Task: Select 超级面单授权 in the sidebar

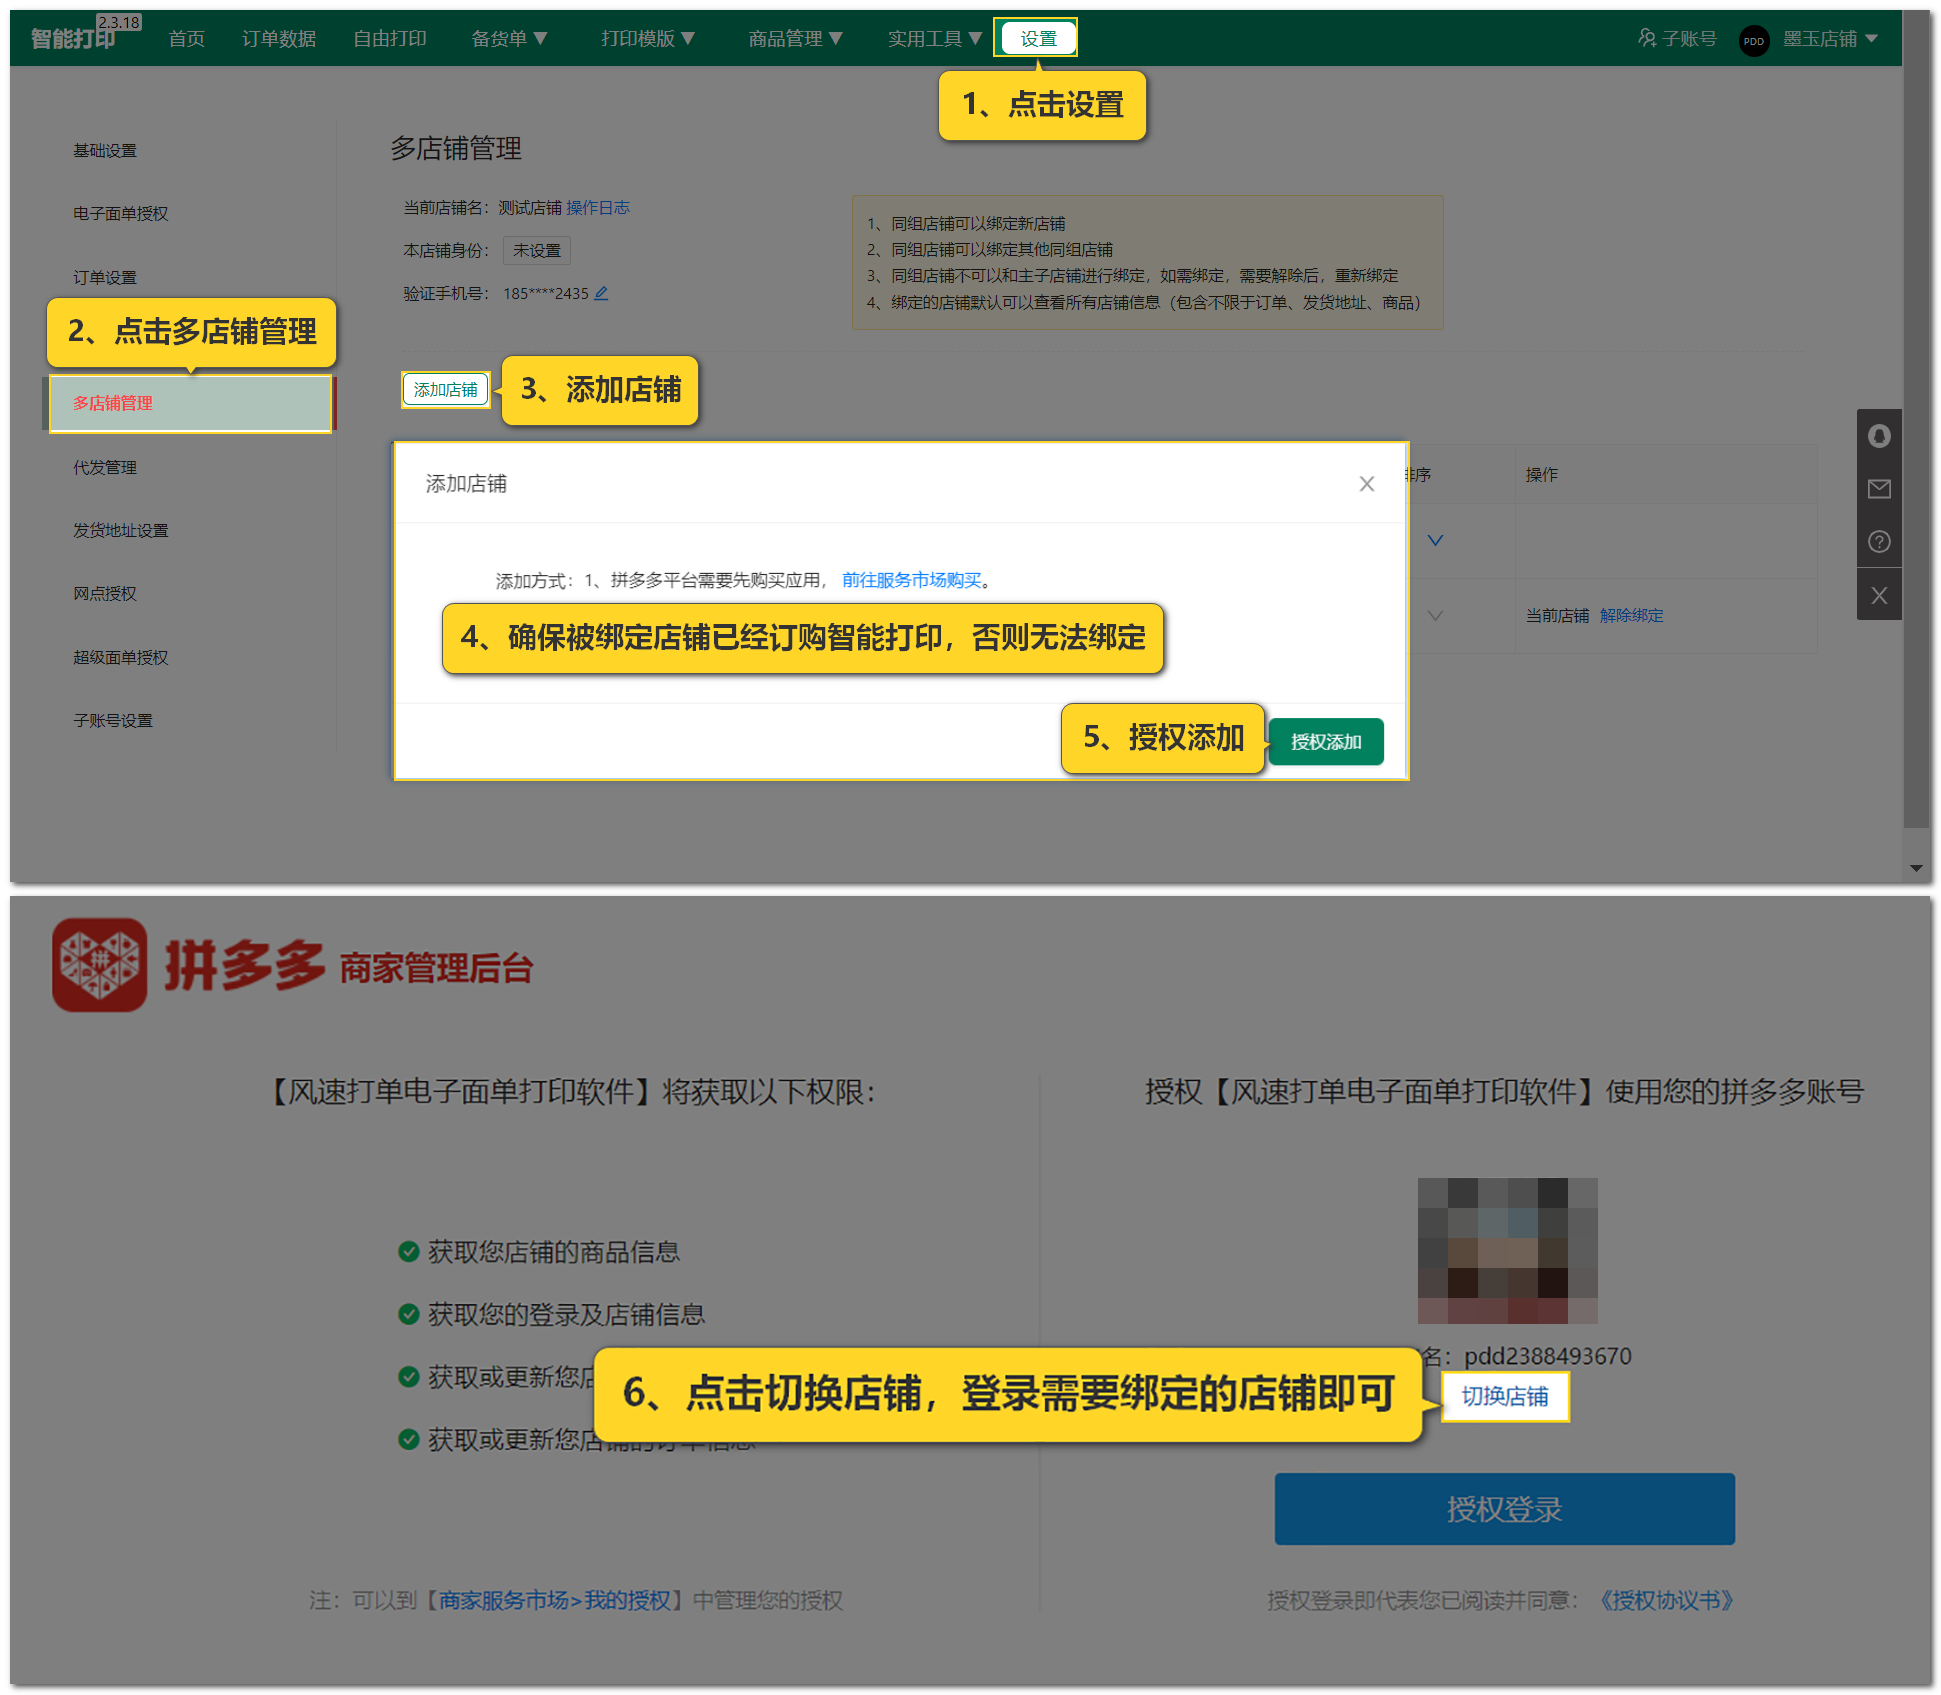Action: (121, 657)
